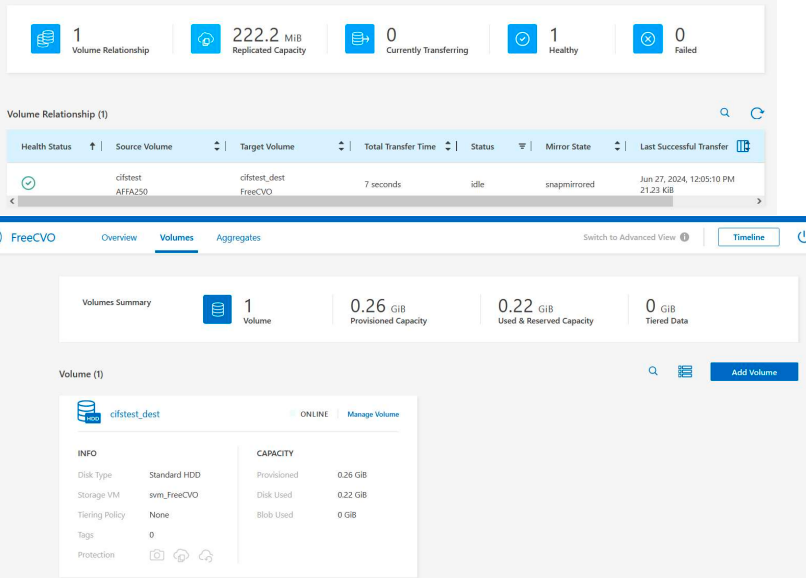Click the Last Successful Transfer column header
This screenshot has height=578, width=806.
tap(684, 147)
